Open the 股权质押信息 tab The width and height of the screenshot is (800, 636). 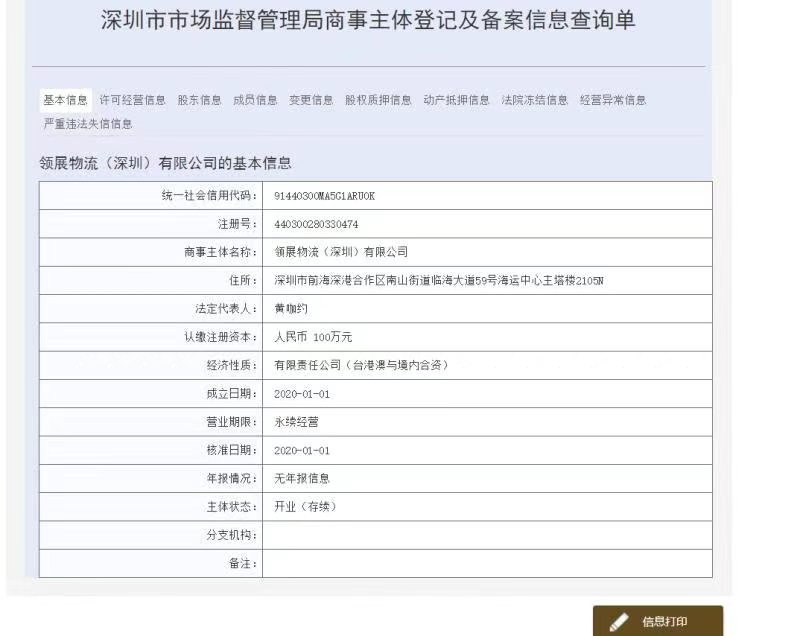[378, 100]
